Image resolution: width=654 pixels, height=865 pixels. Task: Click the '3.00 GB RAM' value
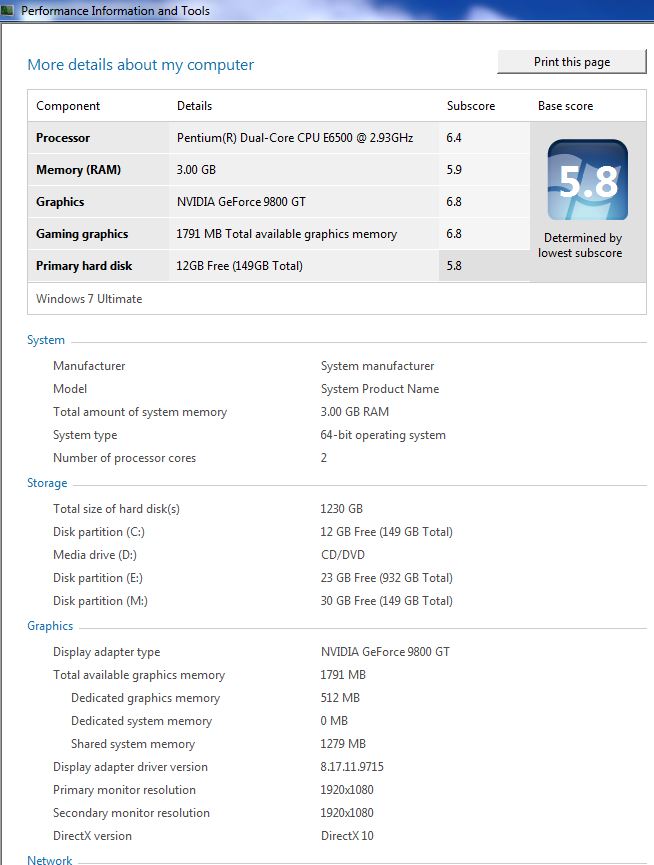355,412
